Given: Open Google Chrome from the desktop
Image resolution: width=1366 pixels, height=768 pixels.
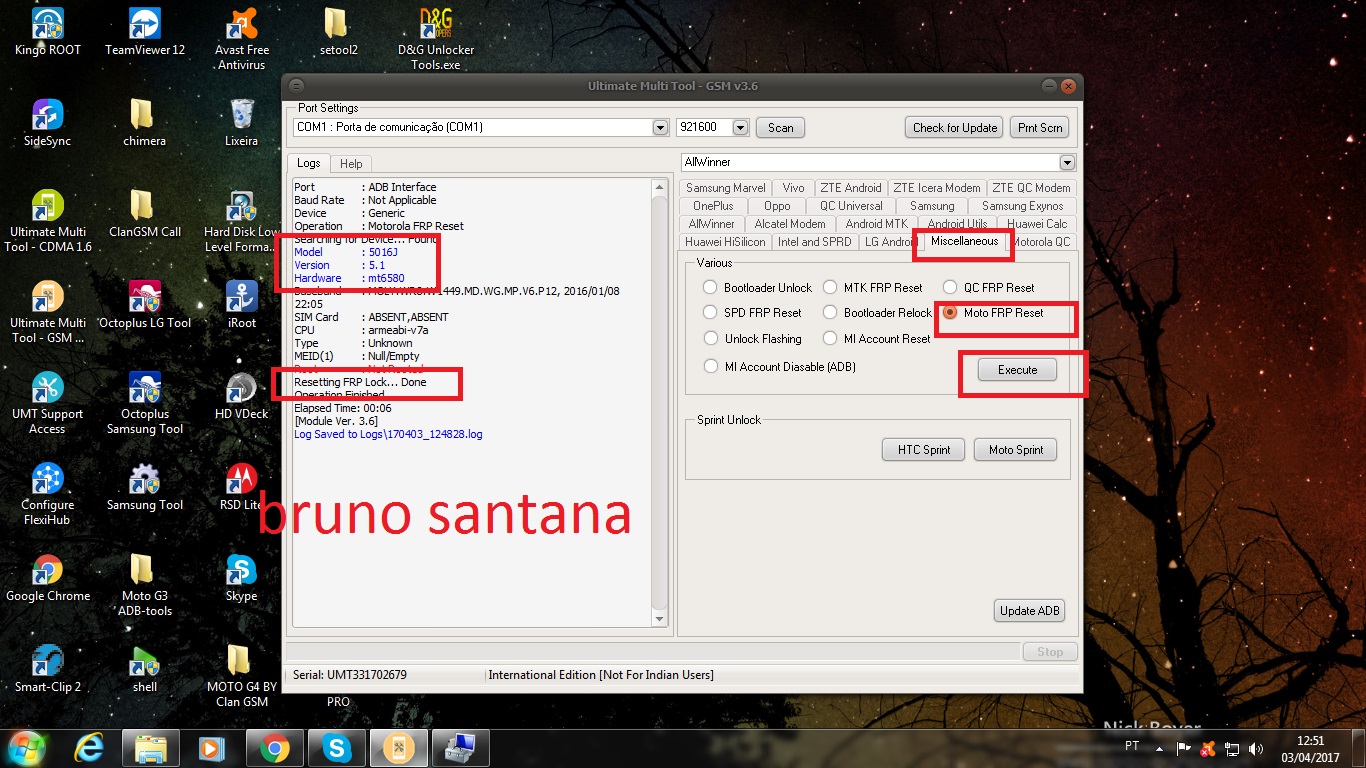Looking at the screenshot, I should point(48,578).
